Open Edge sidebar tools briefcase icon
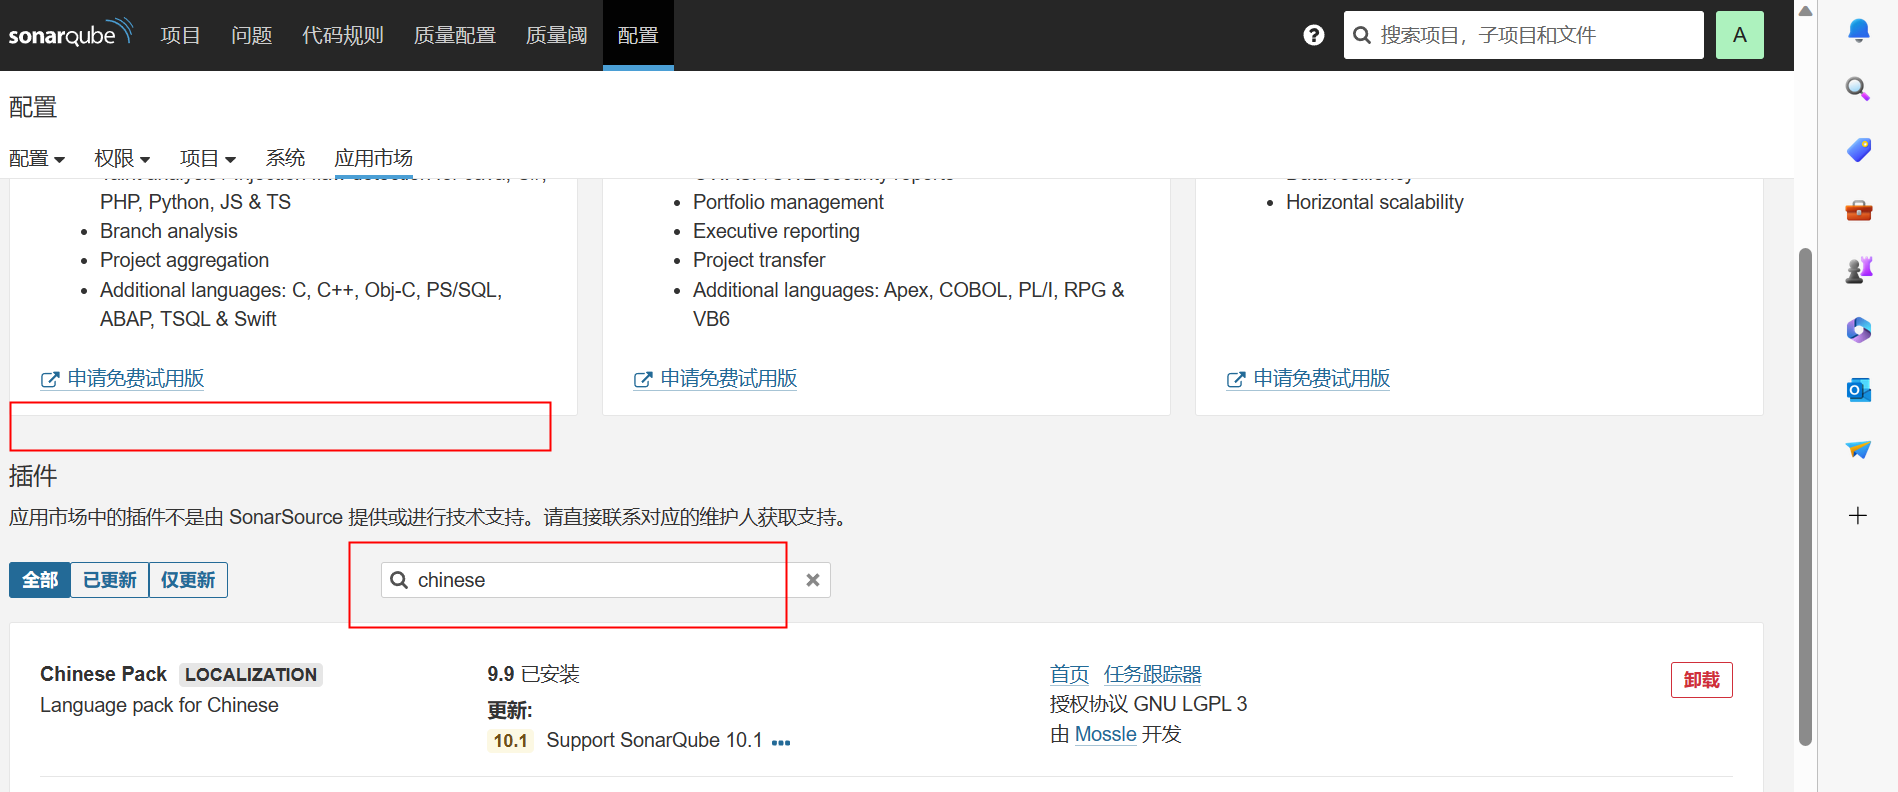1898x792 pixels. 1858,210
